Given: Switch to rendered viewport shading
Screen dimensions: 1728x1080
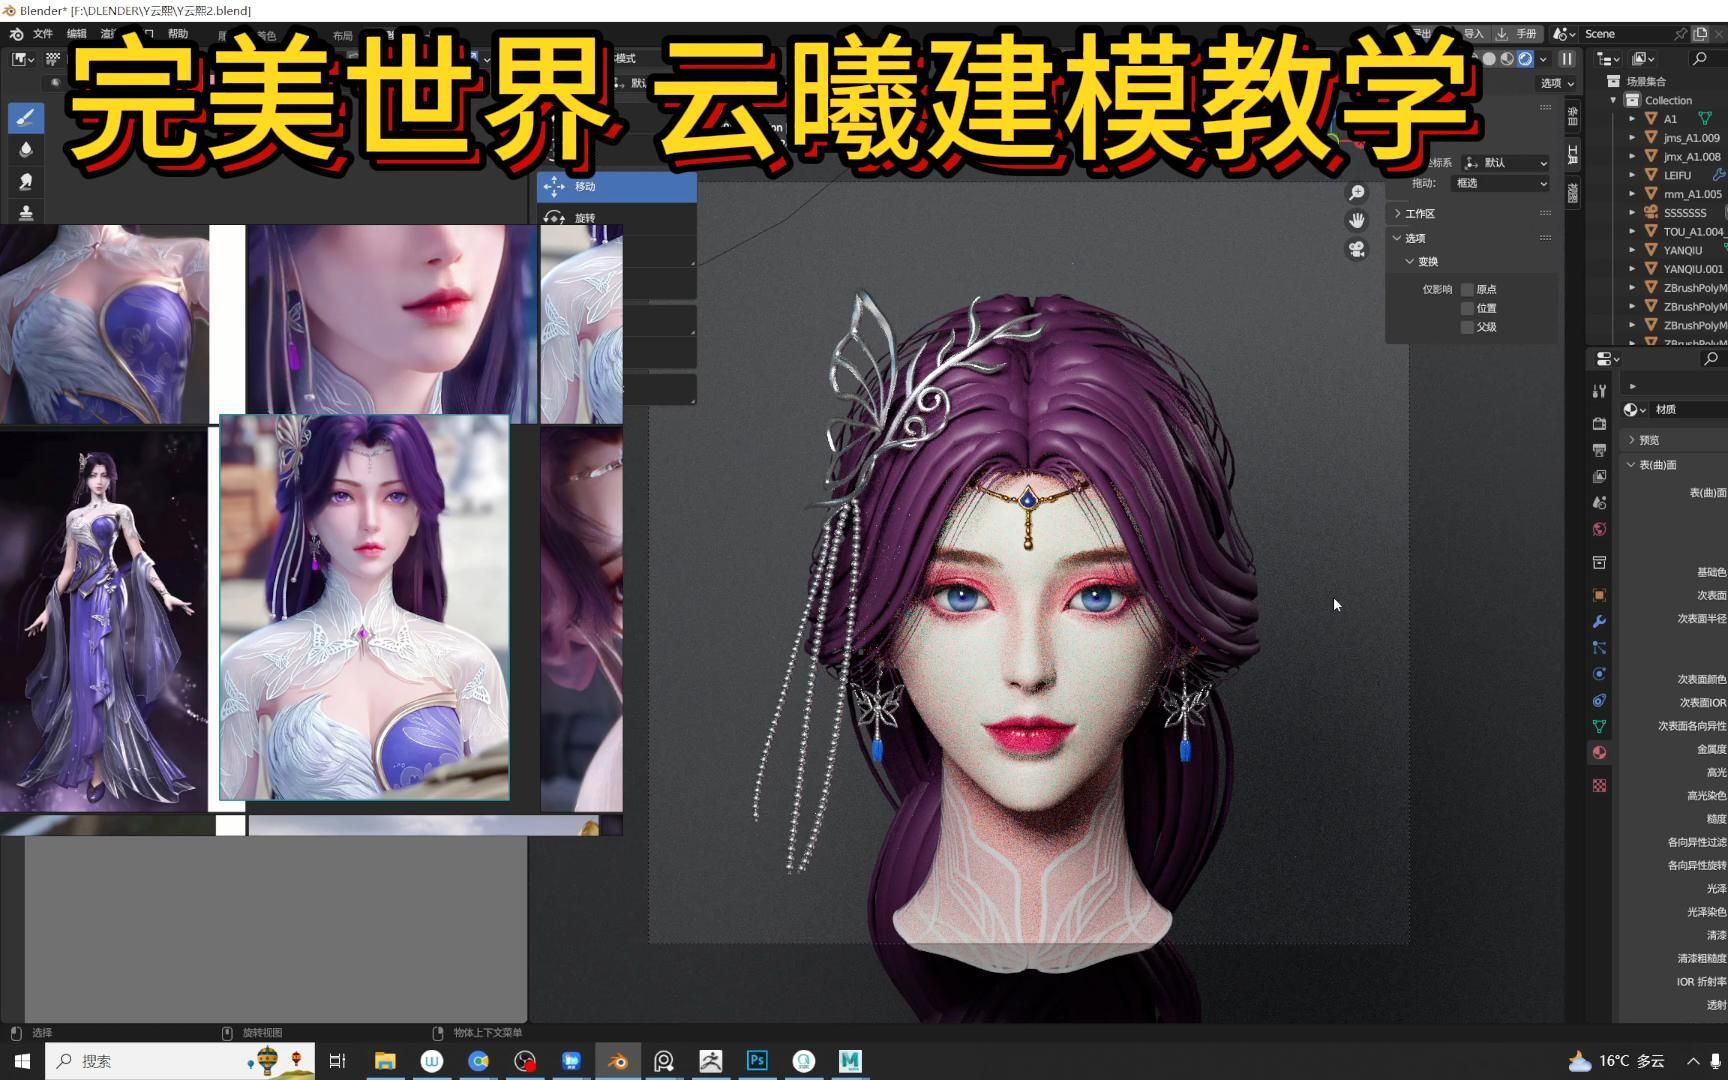Looking at the screenshot, I should coord(1525,59).
